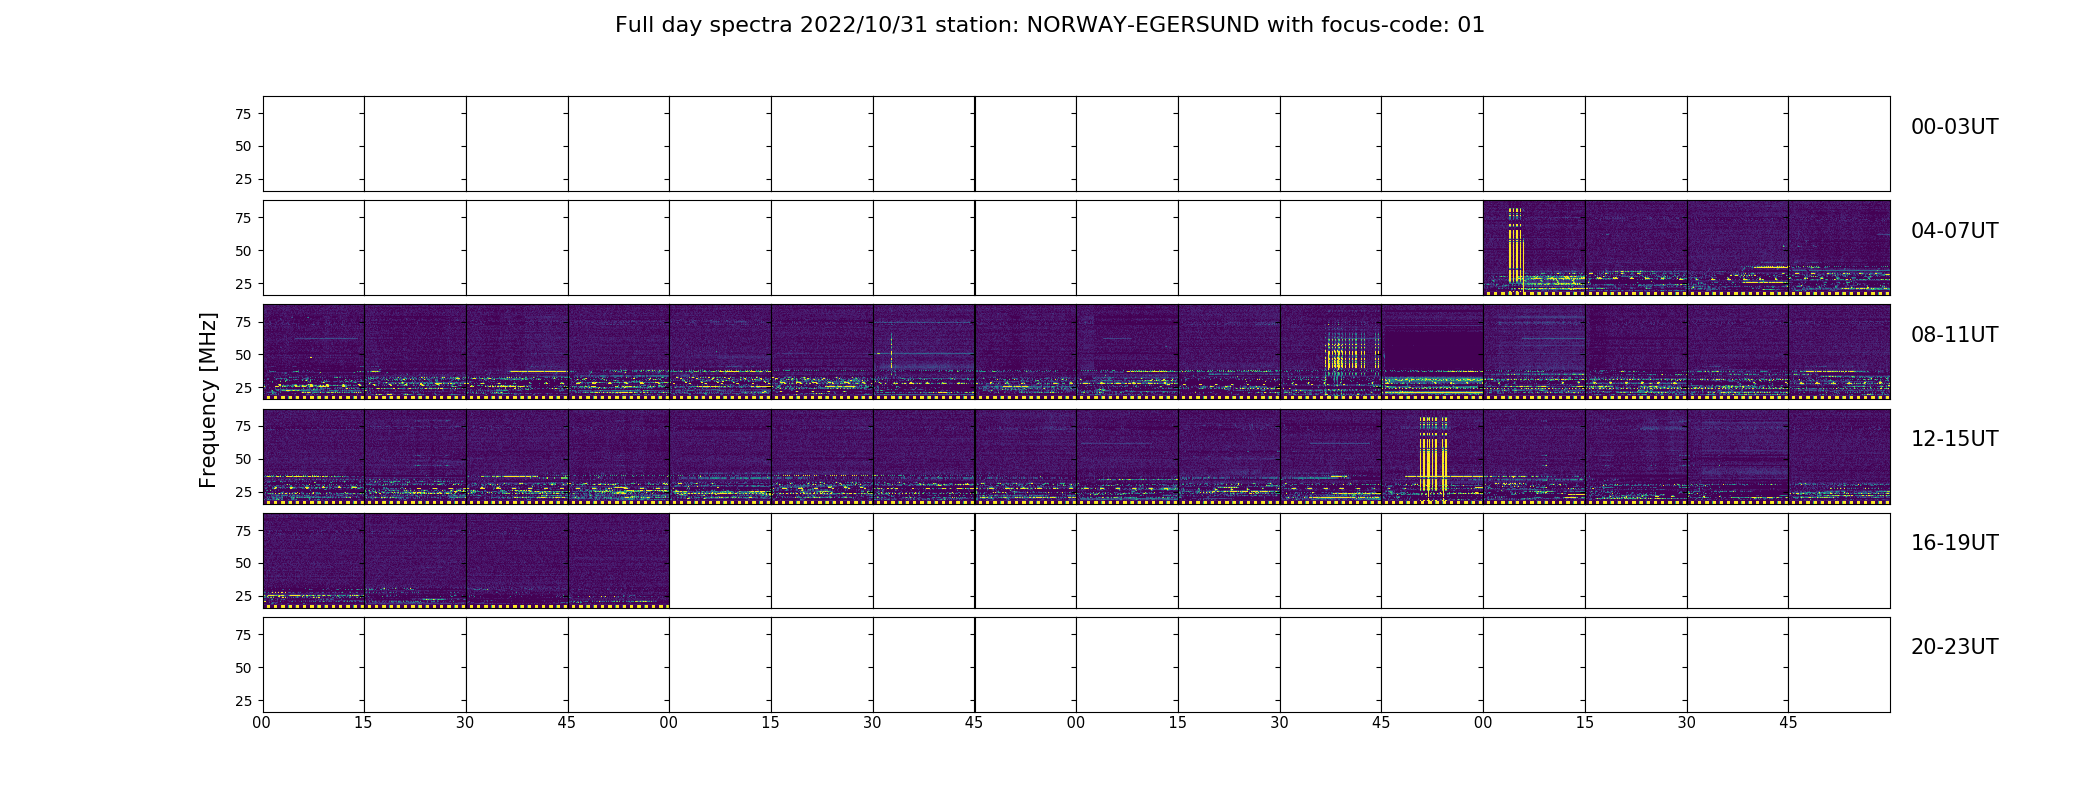Click the spectrogram data in the 16-19UT row

(x=466, y=561)
